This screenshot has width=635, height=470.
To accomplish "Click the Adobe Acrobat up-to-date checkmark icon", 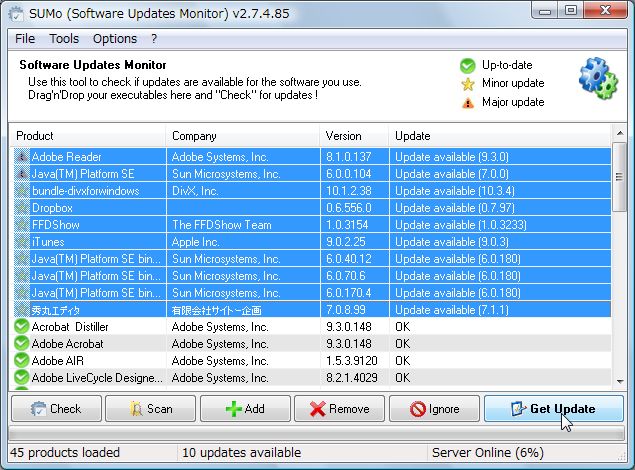I will (x=21, y=343).
